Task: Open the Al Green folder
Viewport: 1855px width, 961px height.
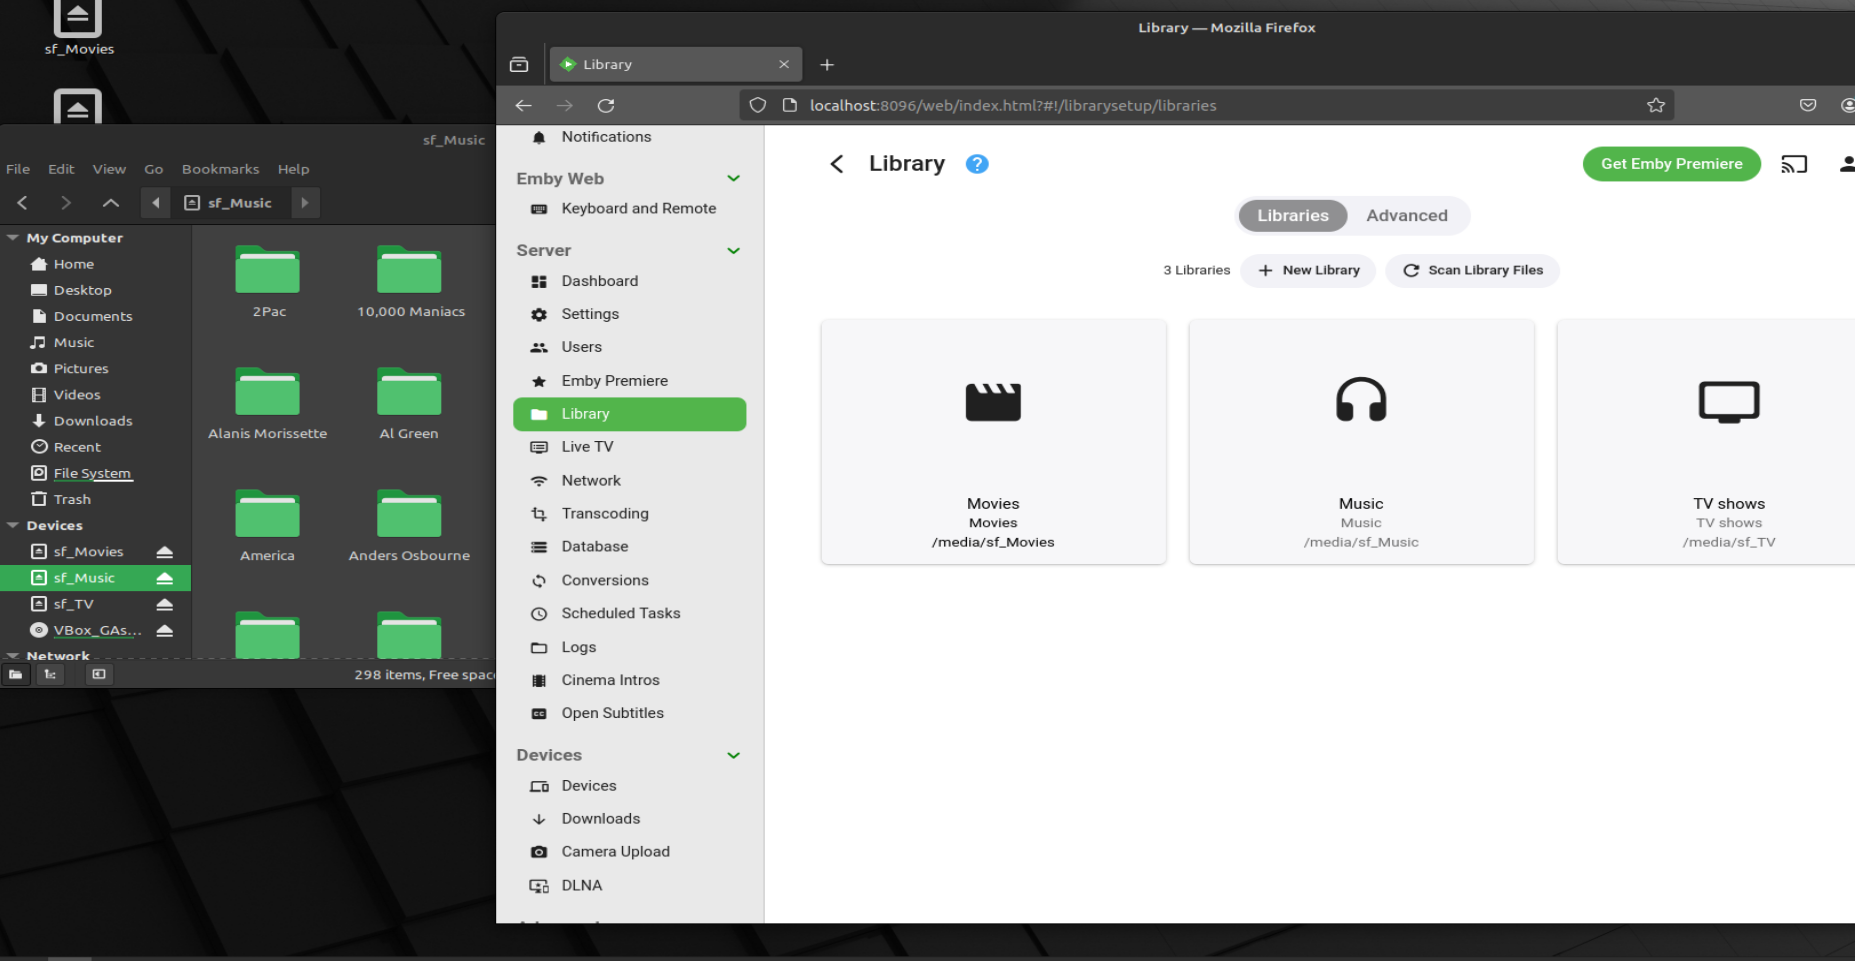Action: [409, 404]
